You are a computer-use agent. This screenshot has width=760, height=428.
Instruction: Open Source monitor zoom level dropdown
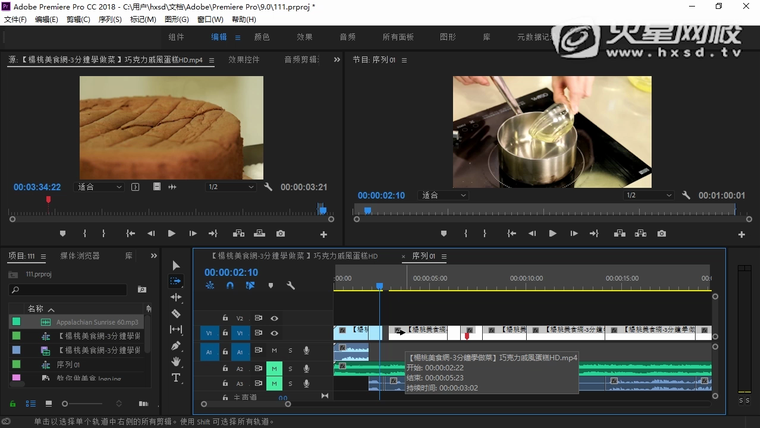(98, 187)
